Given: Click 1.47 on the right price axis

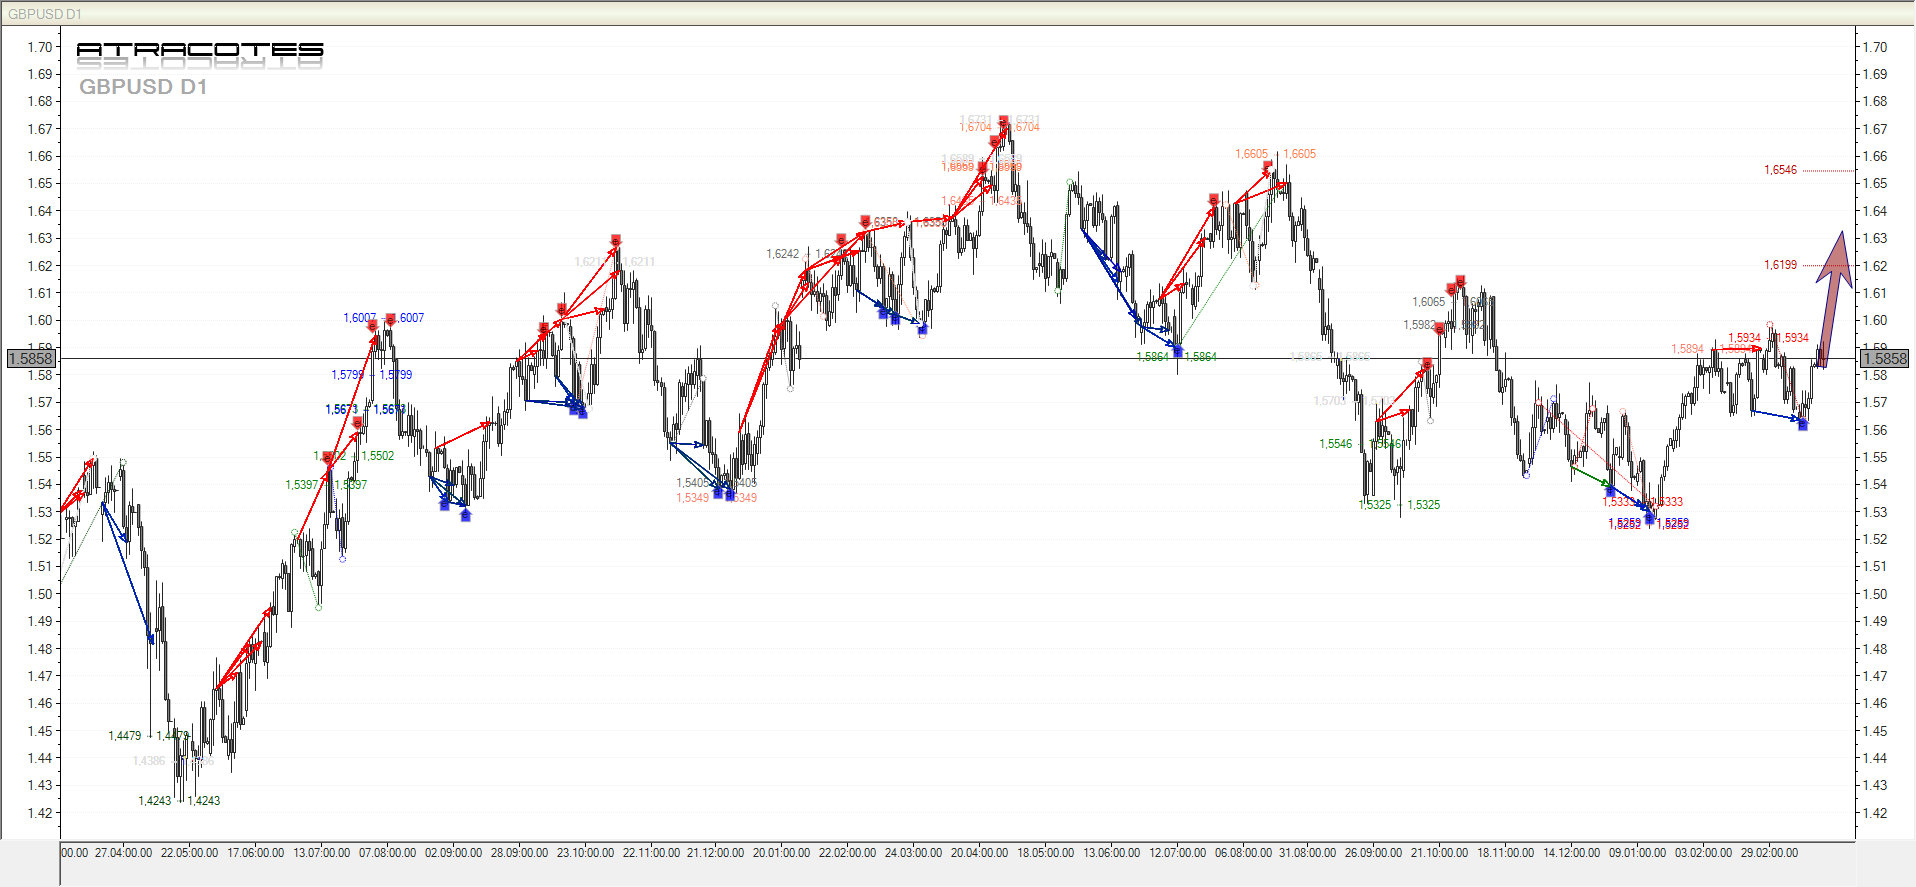Looking at the screenshot, I should coord(1875,676).
